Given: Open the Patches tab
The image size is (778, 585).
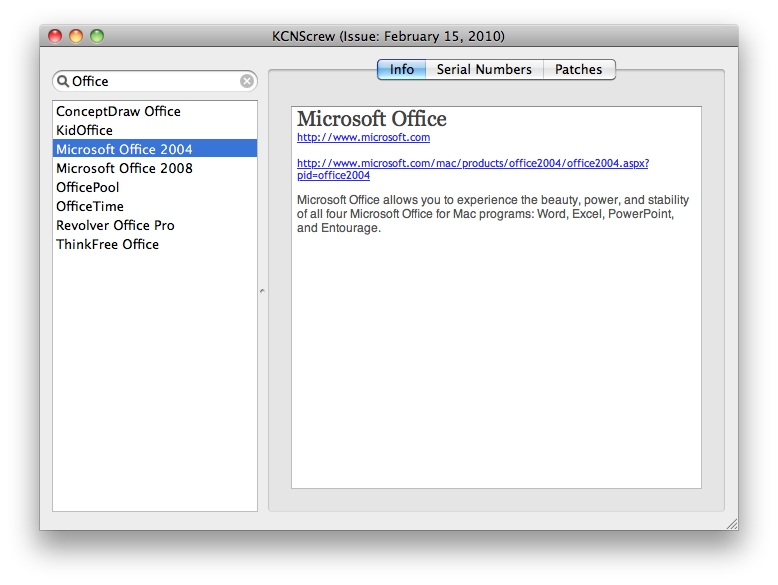Looking at the screenshot, I should click(579, 69).
